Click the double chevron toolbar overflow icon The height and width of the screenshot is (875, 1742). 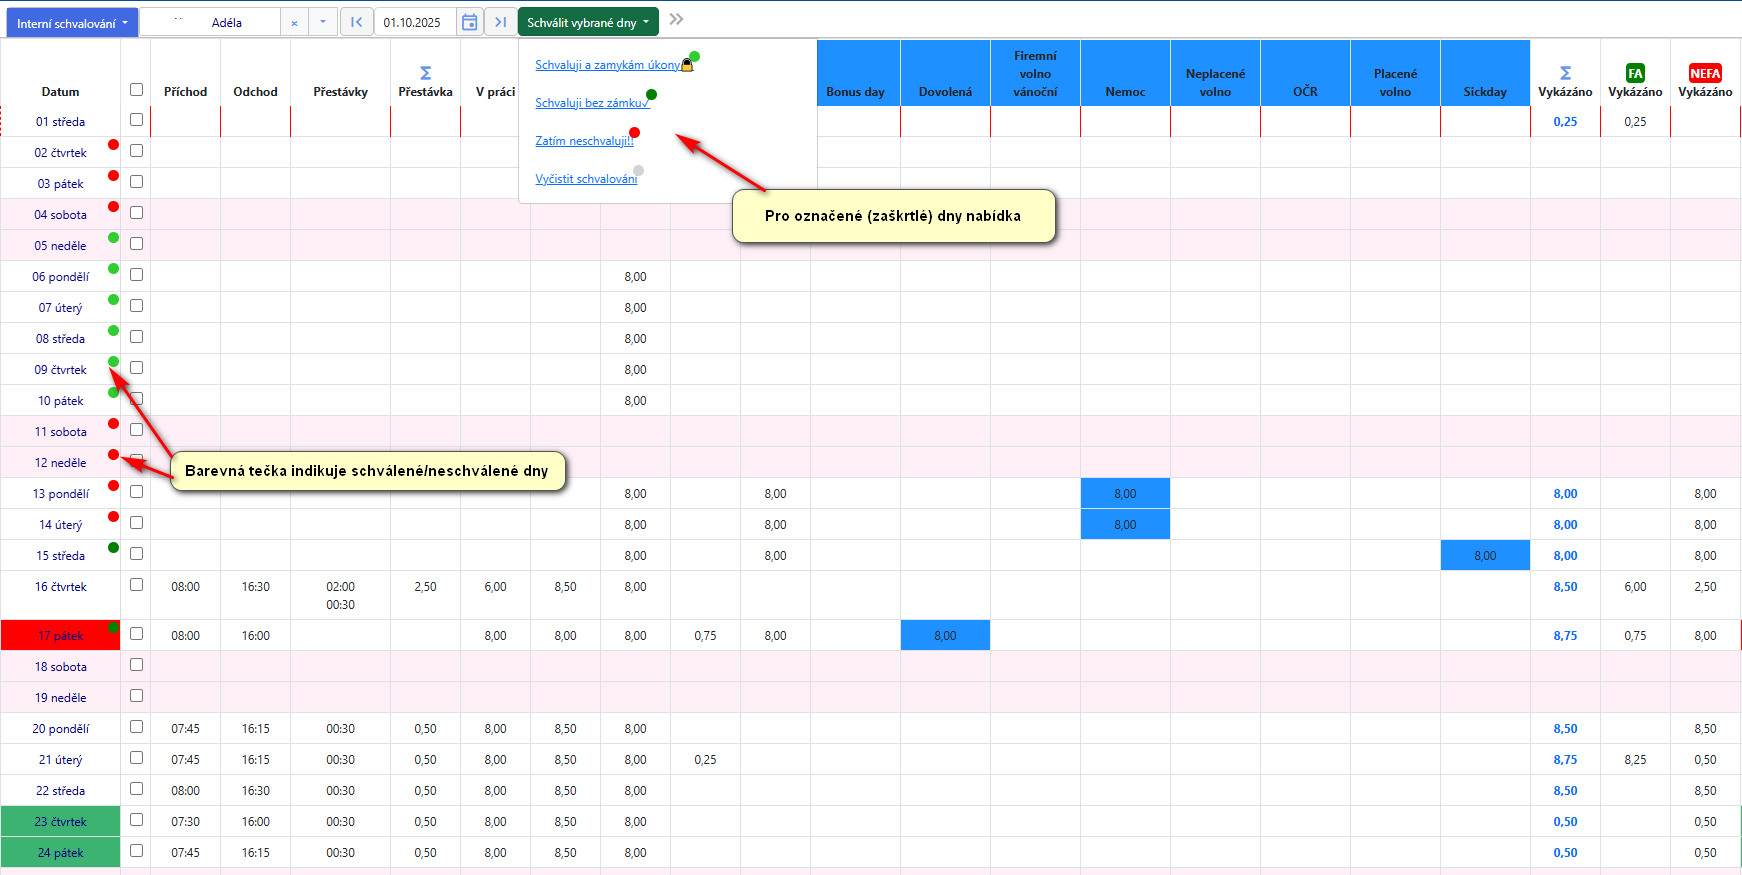pos(677,20)
